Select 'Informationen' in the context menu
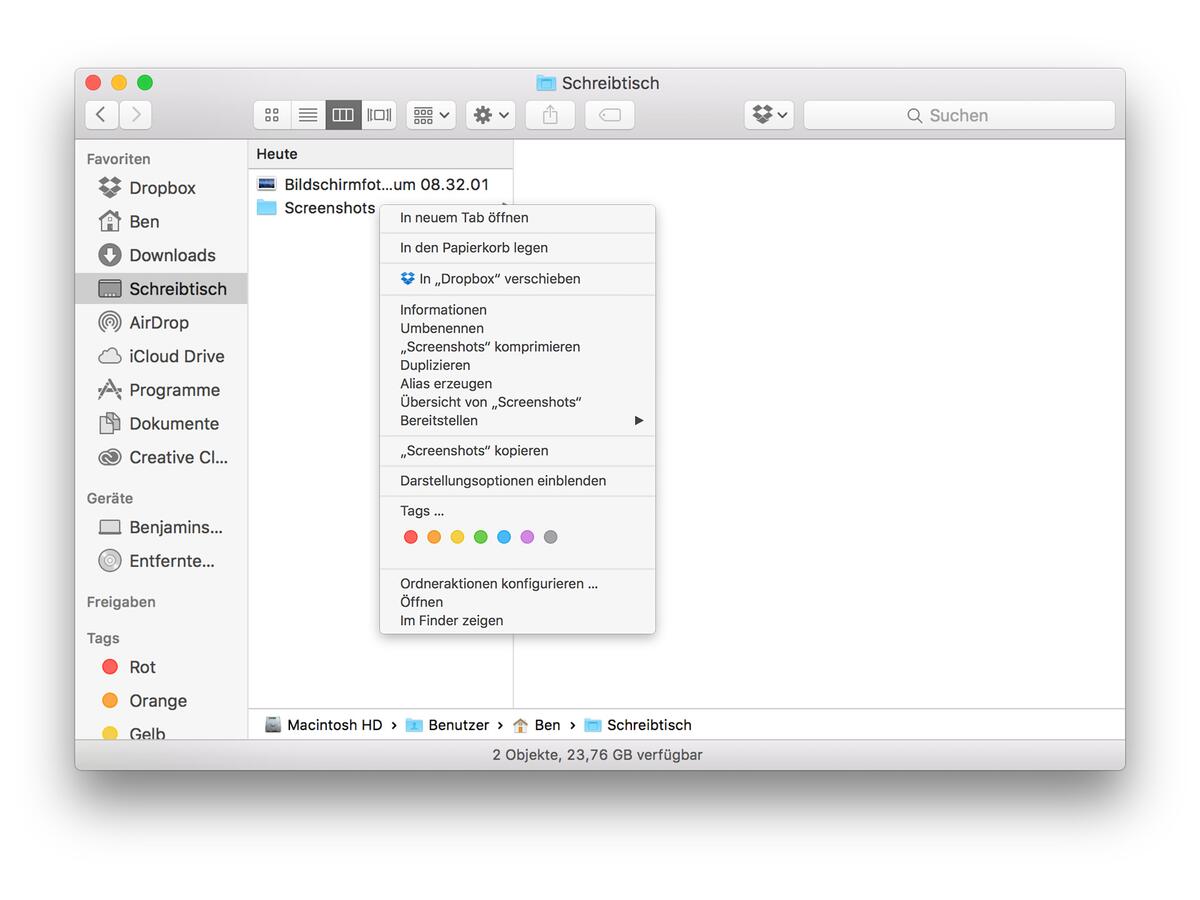The width and height of the screenshot is (1200, 900). [x=441, y=309]
